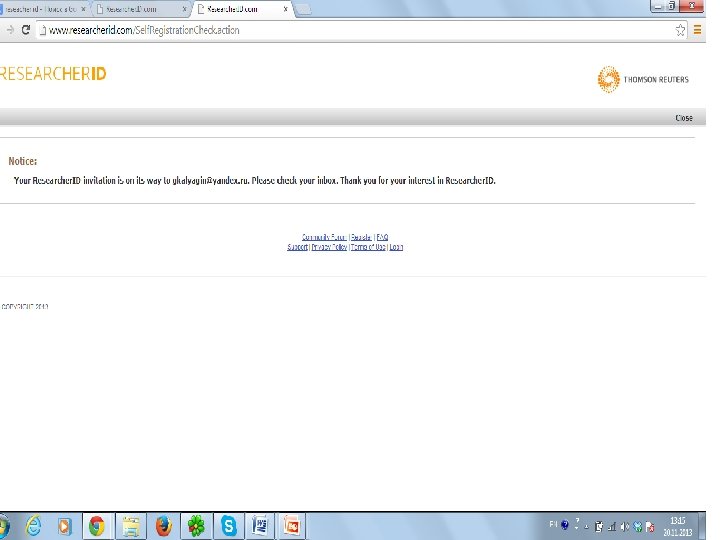Click the EN language indicator in the tray
Viewport: 720px width, 540px height.
[553, 523]
